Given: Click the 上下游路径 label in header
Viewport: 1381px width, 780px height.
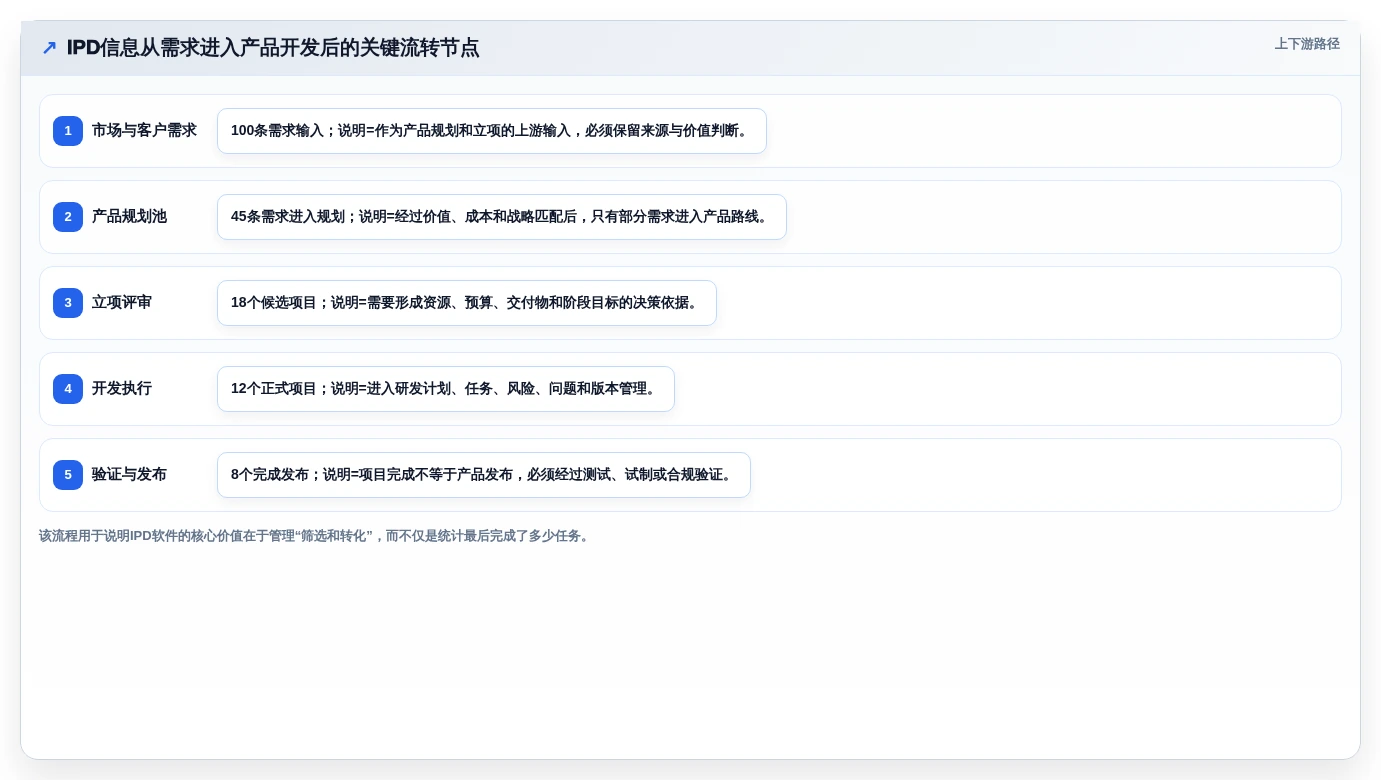Looking at the screenshot, I should pyautogui.click(x=1307, y=44).
